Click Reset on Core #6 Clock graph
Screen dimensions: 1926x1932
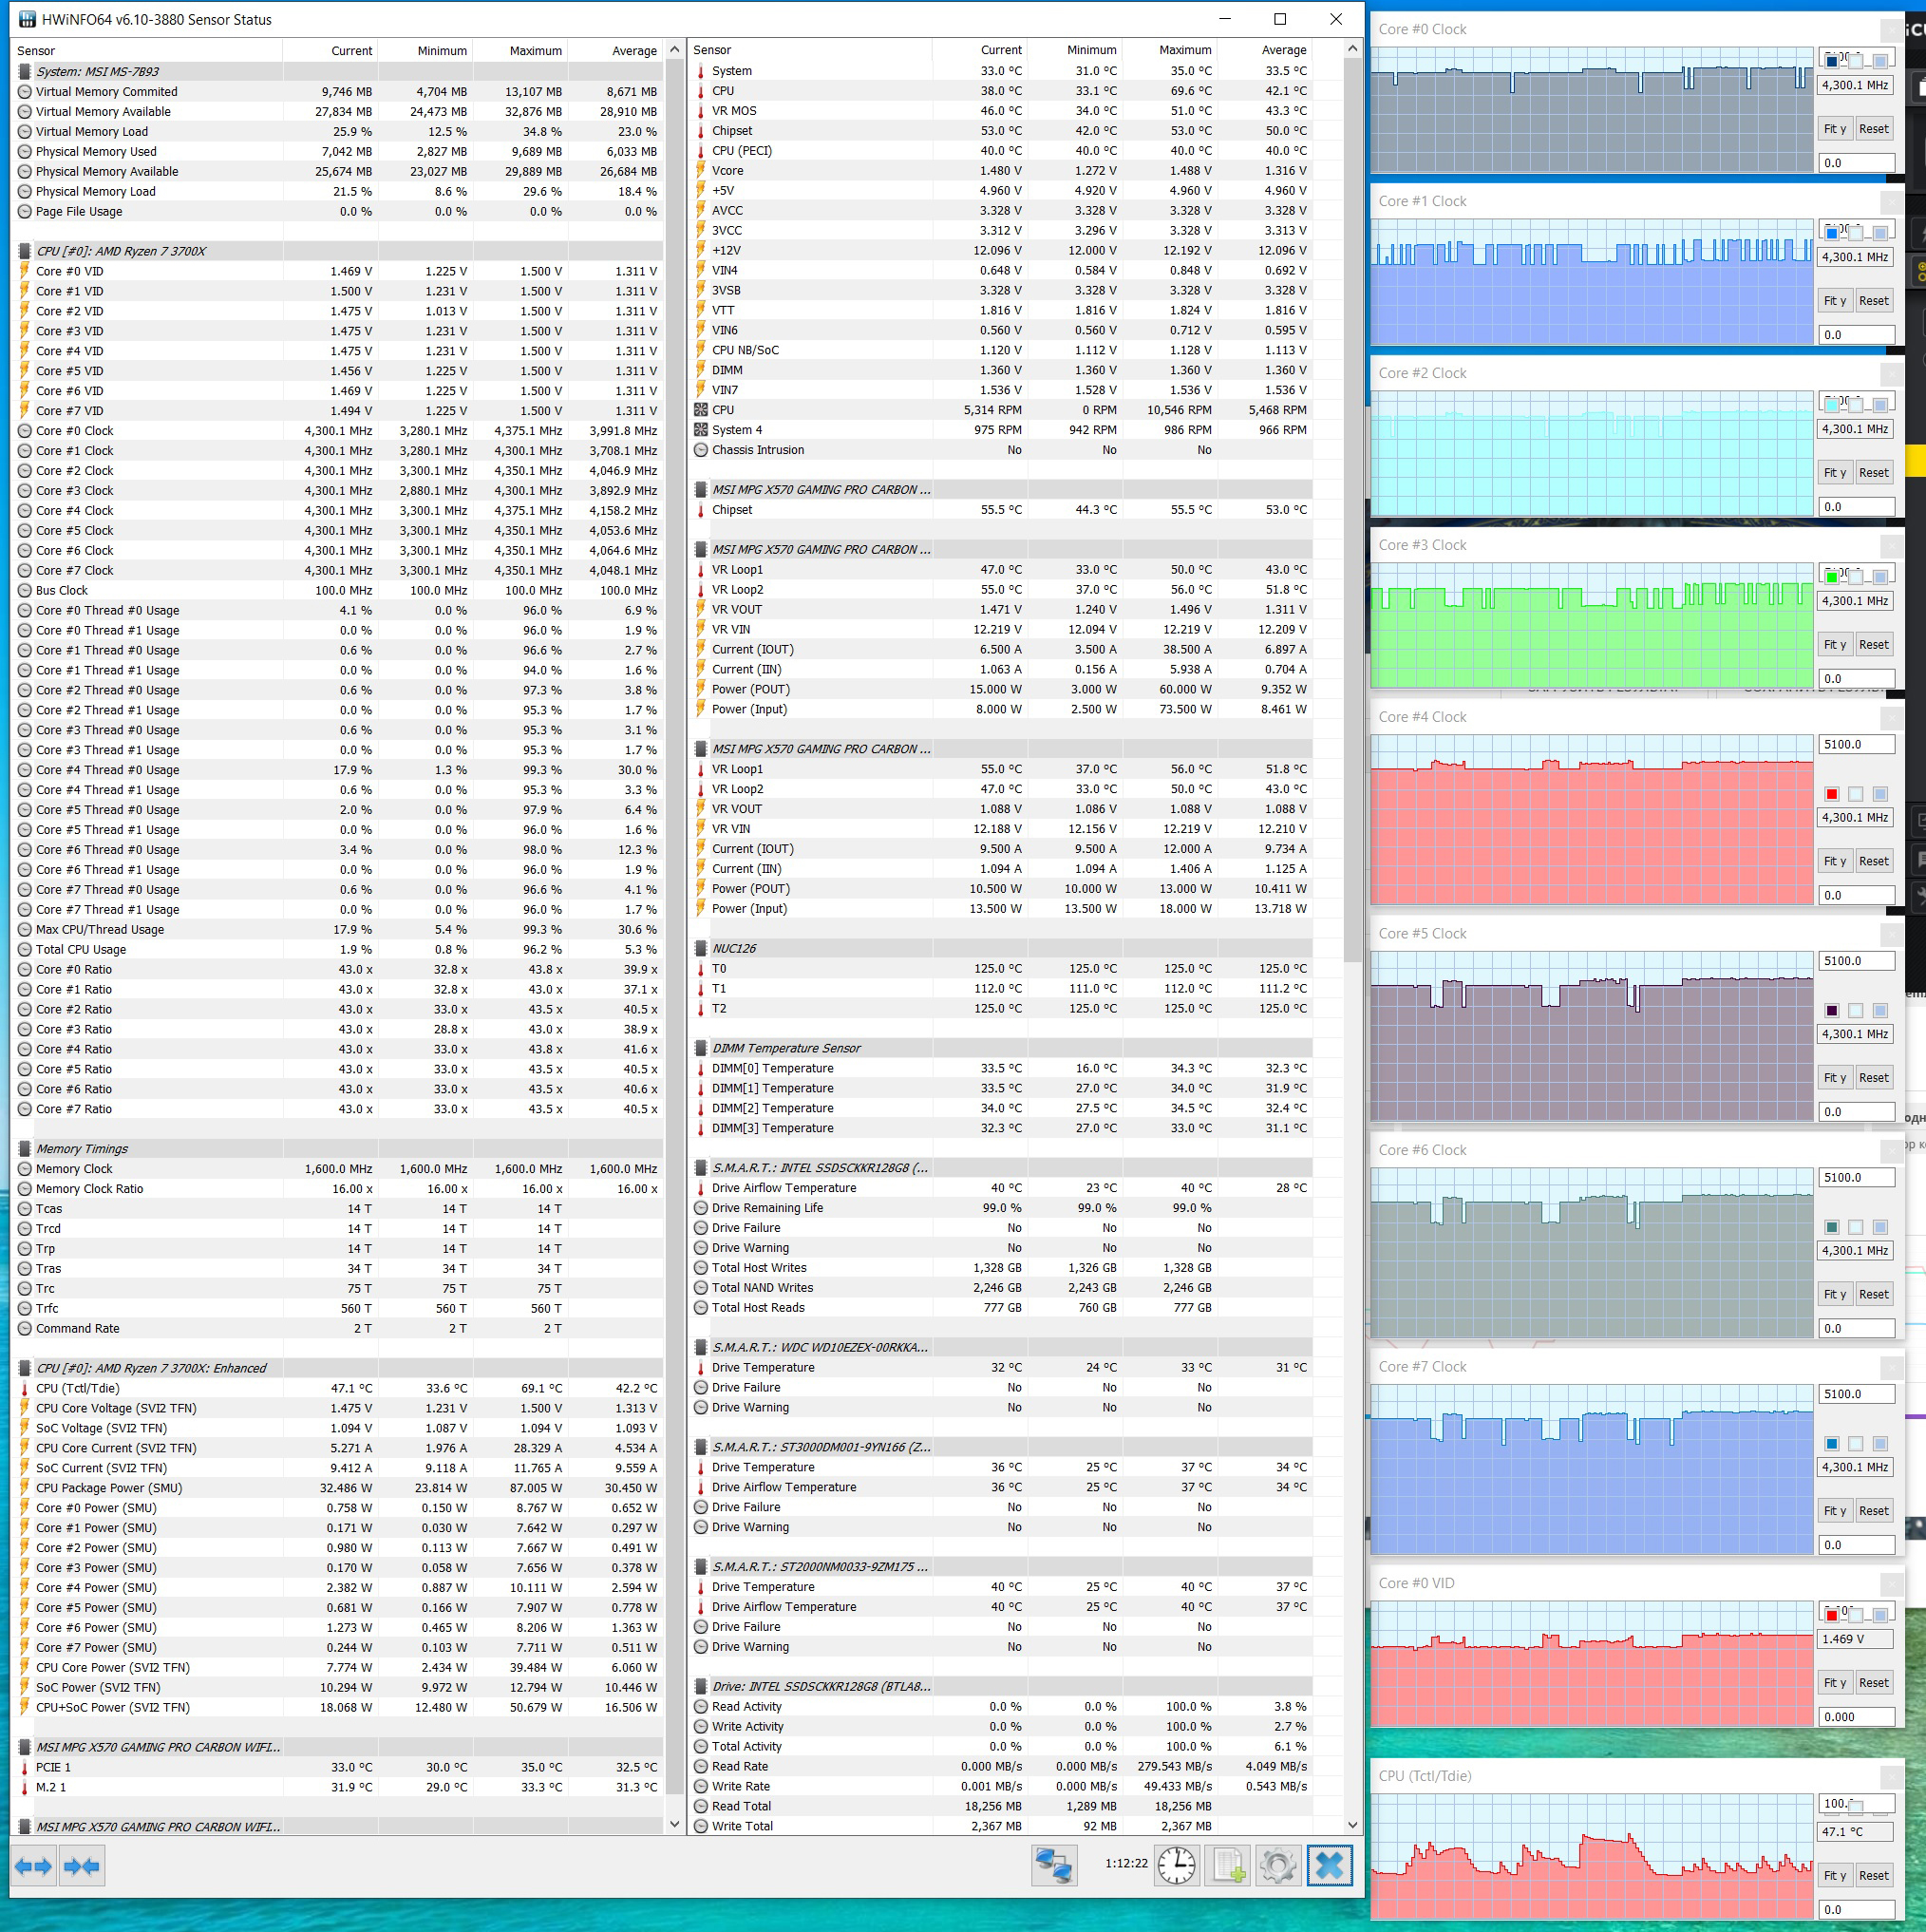(x=1873, y=1294)
